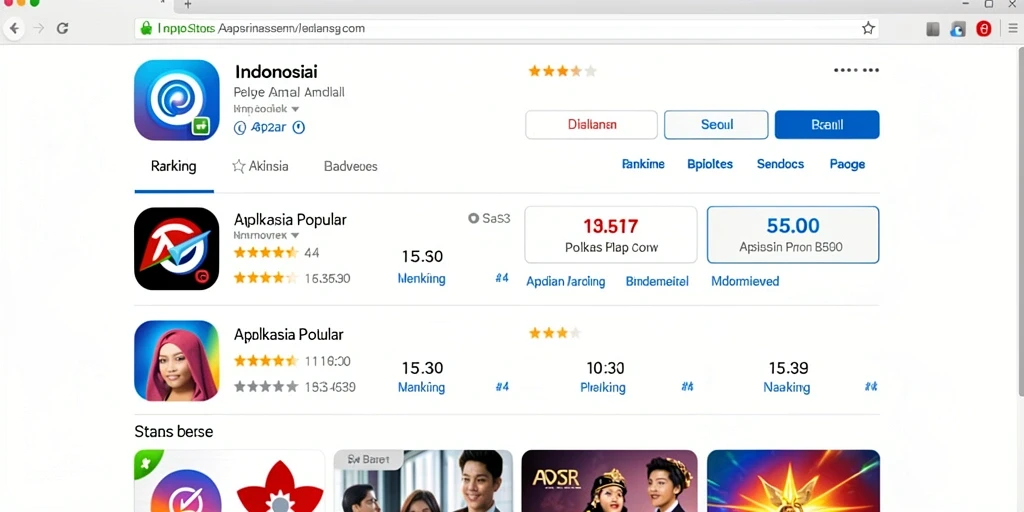Click the Diallanen button

pos(592,125)
